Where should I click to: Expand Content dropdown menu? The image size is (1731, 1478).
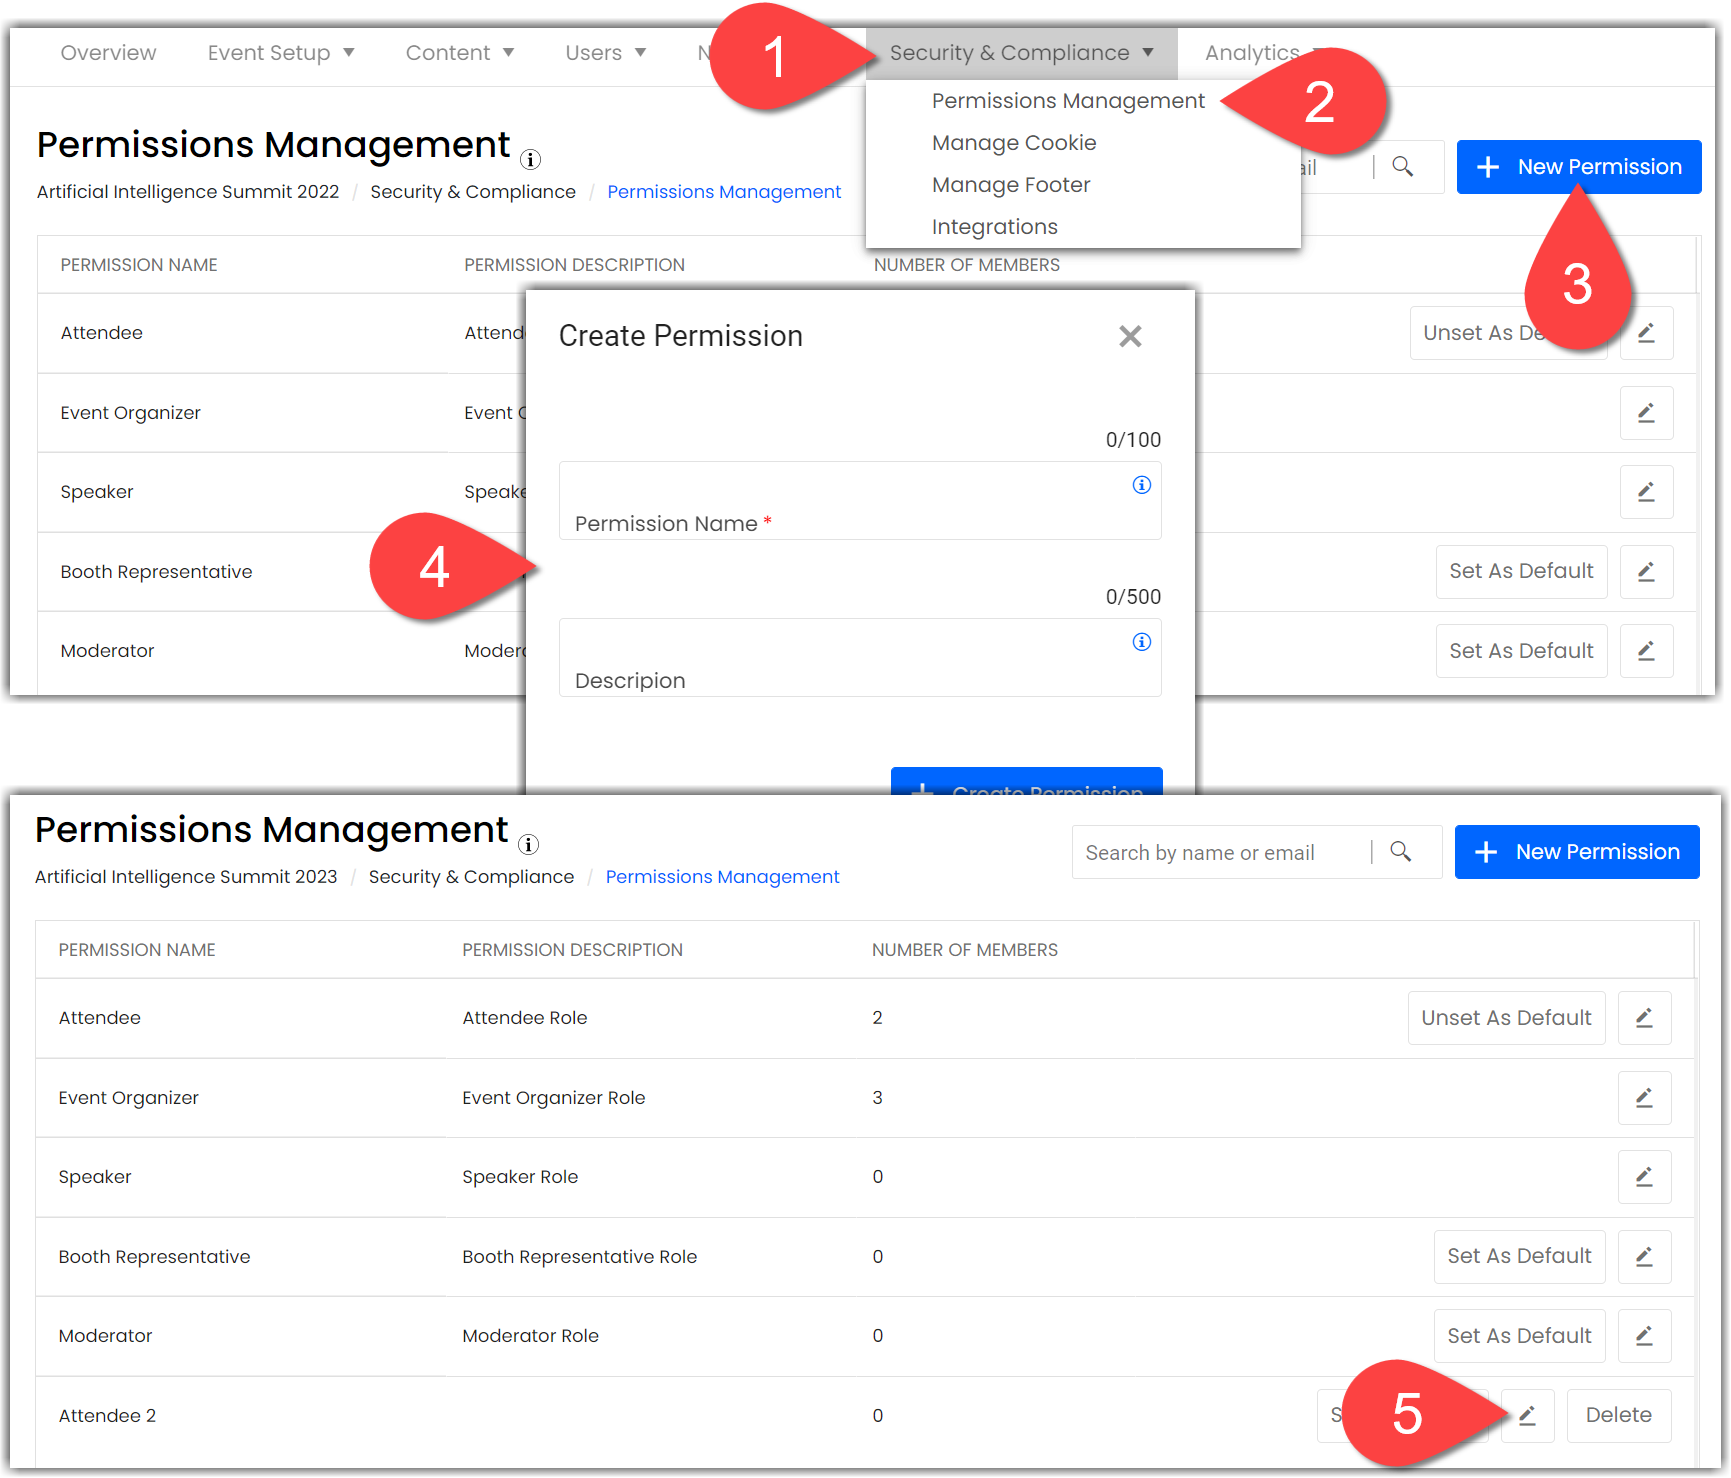tap(459, 53)
